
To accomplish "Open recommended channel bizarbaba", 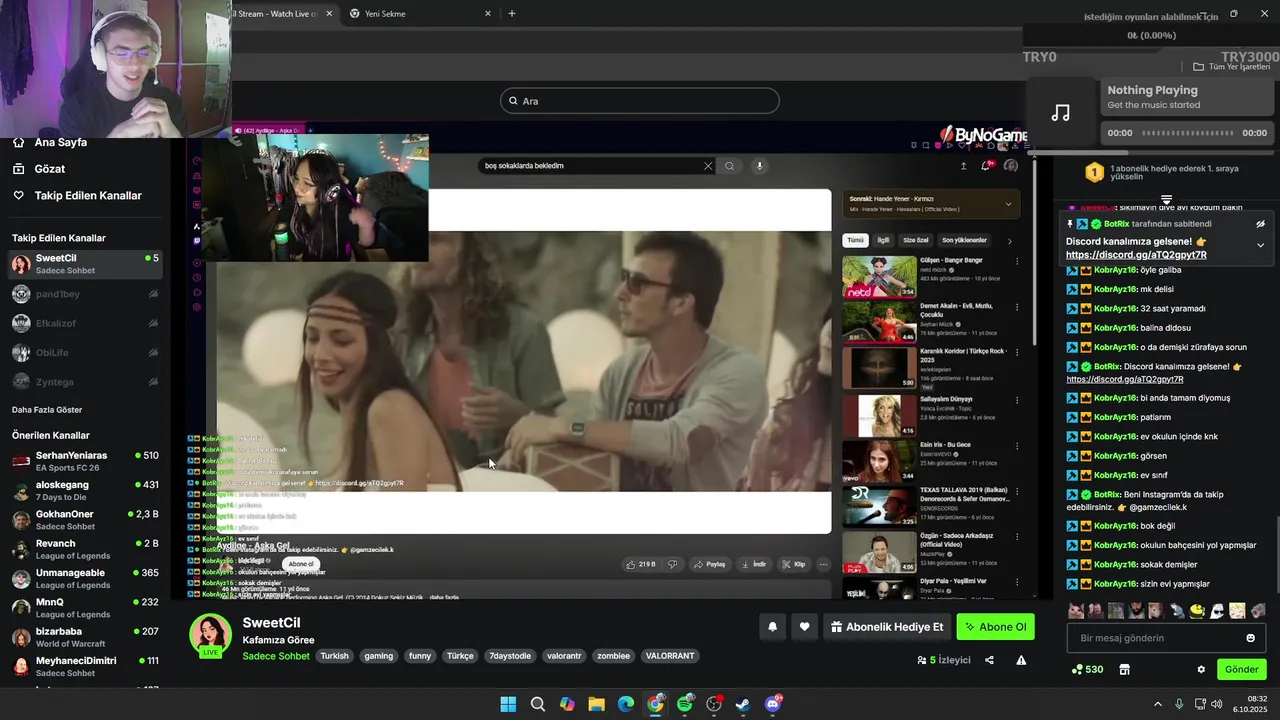I will click(x=84, y=637).
